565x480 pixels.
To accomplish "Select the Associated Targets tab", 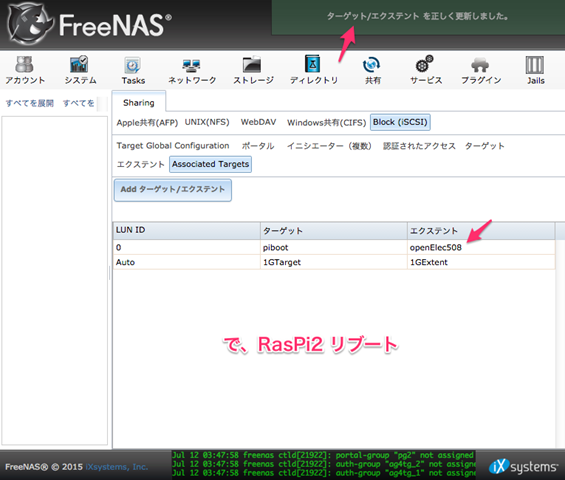I will (210, 164).
